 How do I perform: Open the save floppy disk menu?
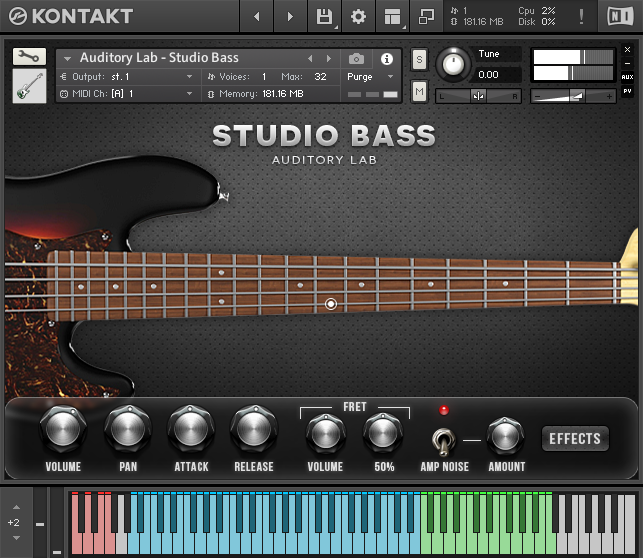[x=324, y=16]
